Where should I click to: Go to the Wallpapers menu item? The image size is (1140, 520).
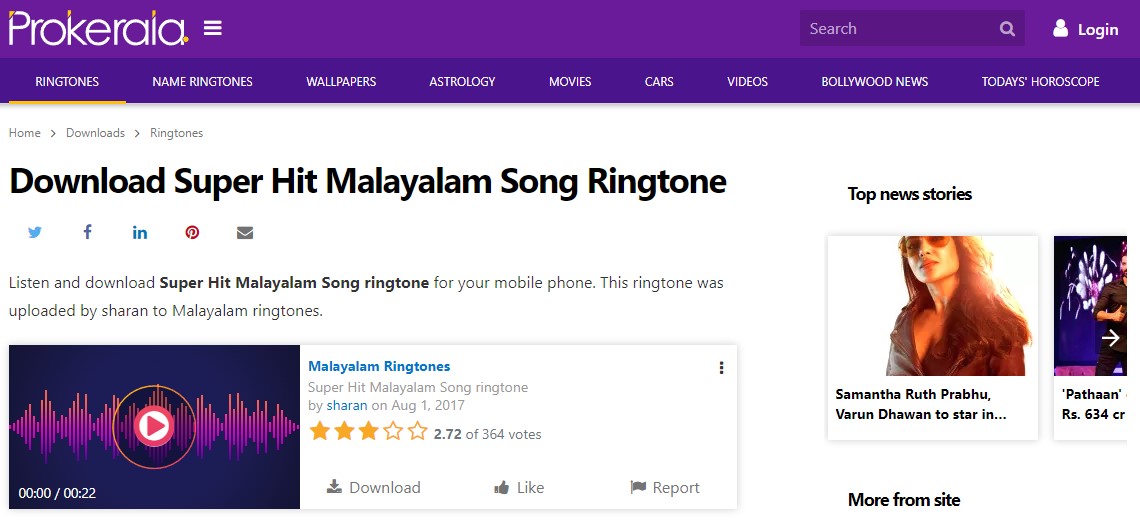[x=341, y=82]
